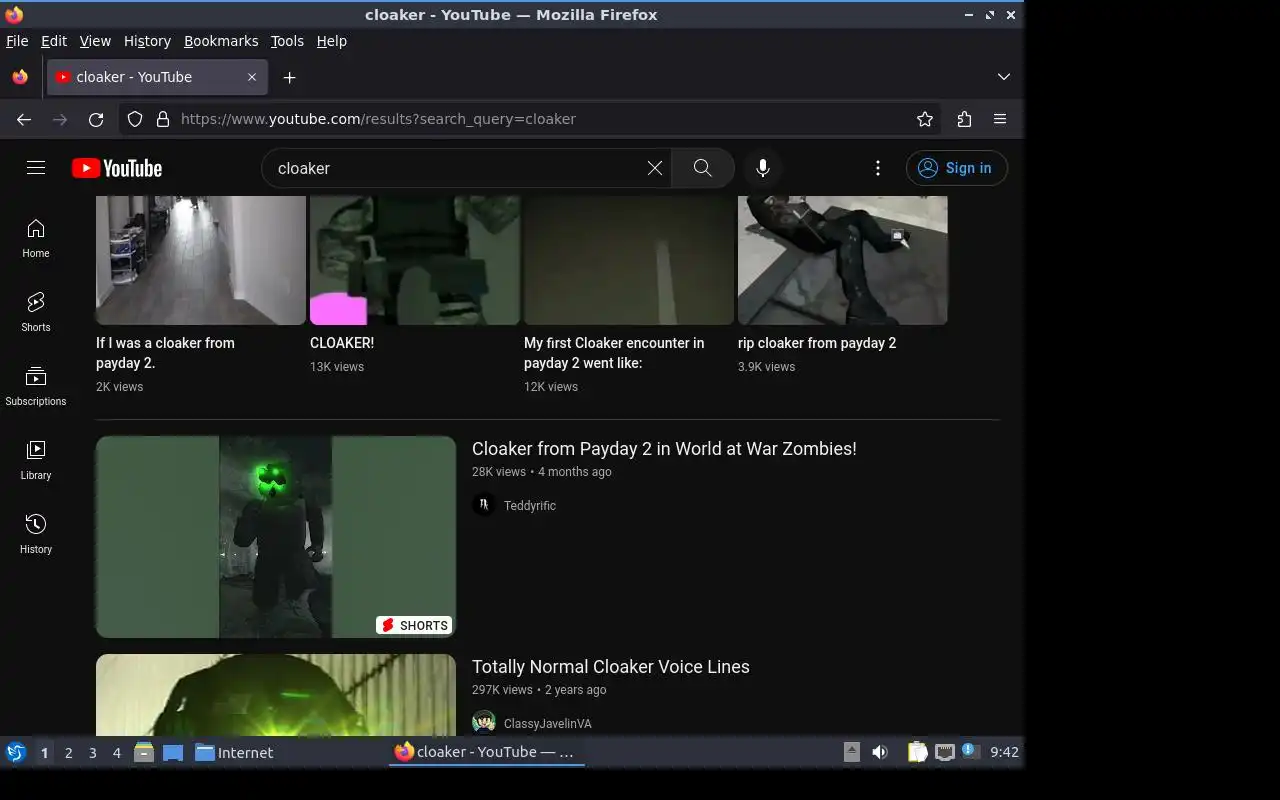Open YouTube settings three-dot menu
This screenshot has width=1280, height=800.
coord(878,168)
